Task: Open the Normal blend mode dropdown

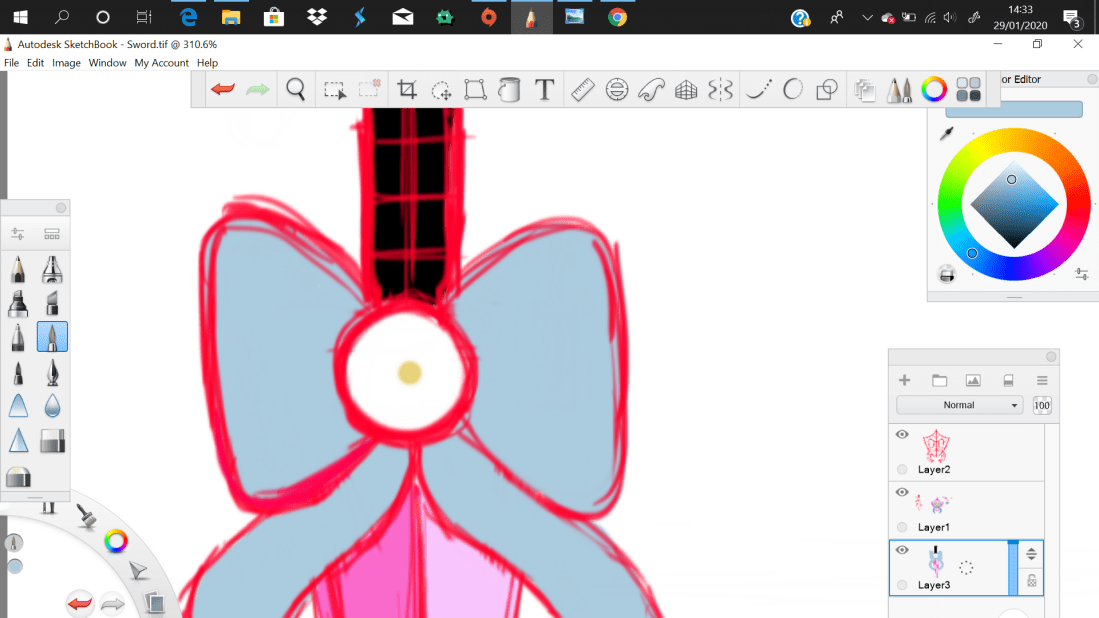Action: (x=959, y=404)
